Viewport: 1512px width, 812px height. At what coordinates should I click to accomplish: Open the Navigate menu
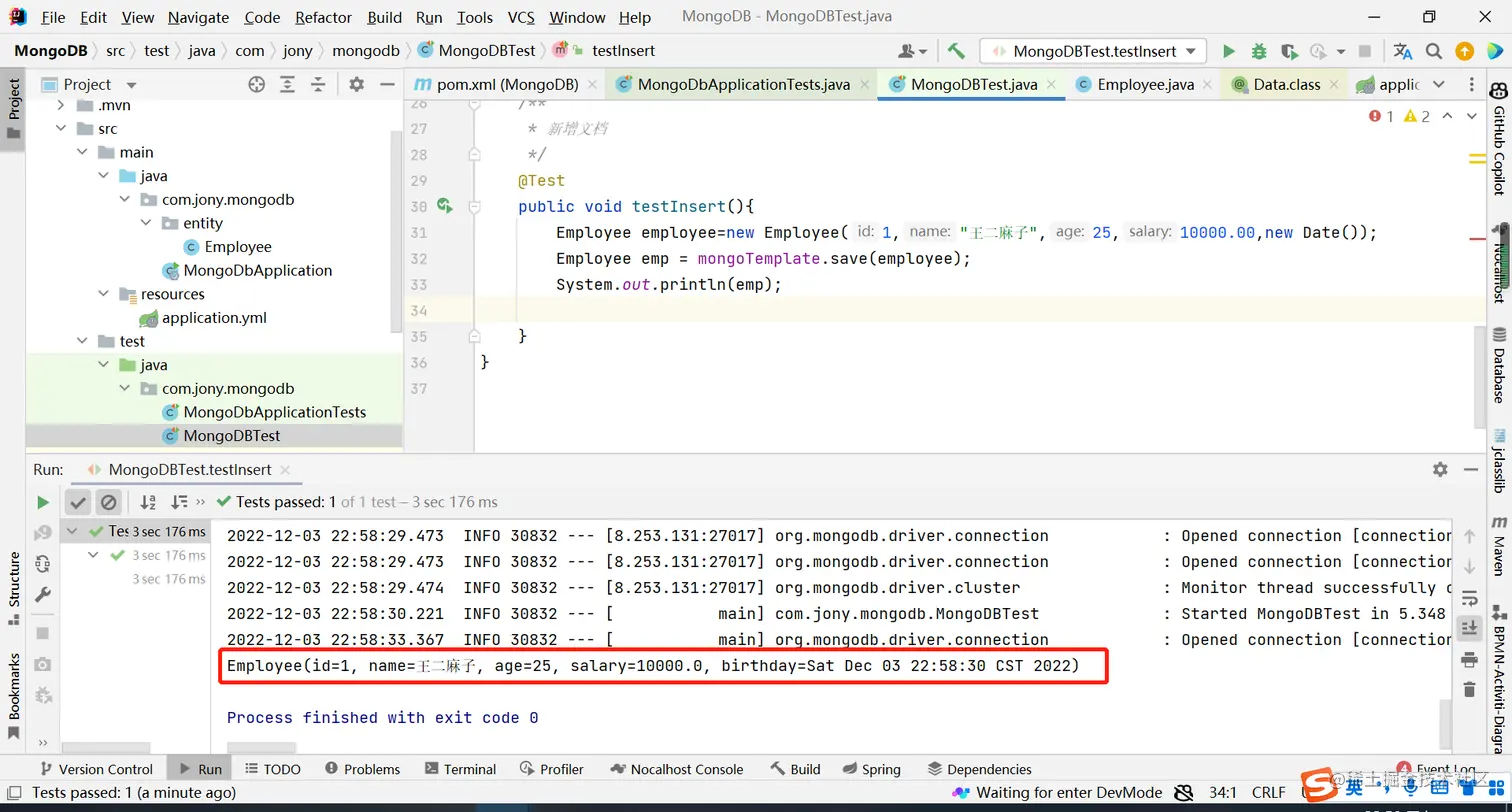point(198,17)
